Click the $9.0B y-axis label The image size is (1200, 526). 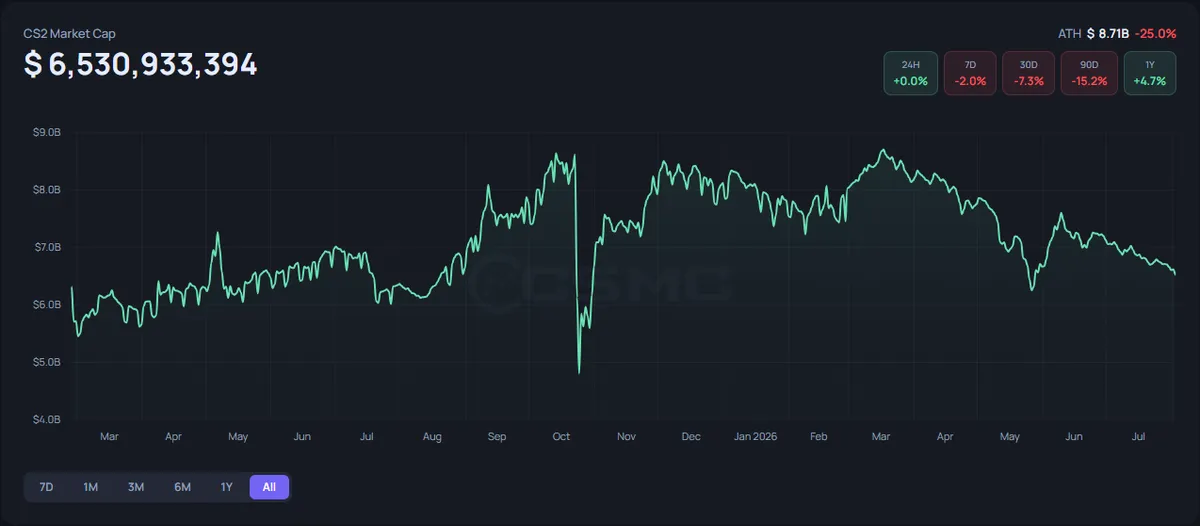point(46,132)
